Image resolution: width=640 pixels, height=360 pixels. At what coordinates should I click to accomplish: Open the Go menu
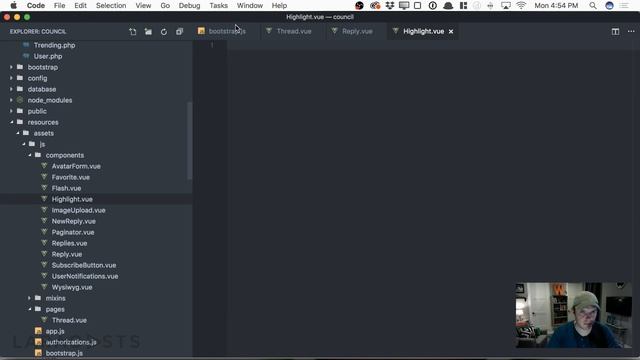point(165,6)
